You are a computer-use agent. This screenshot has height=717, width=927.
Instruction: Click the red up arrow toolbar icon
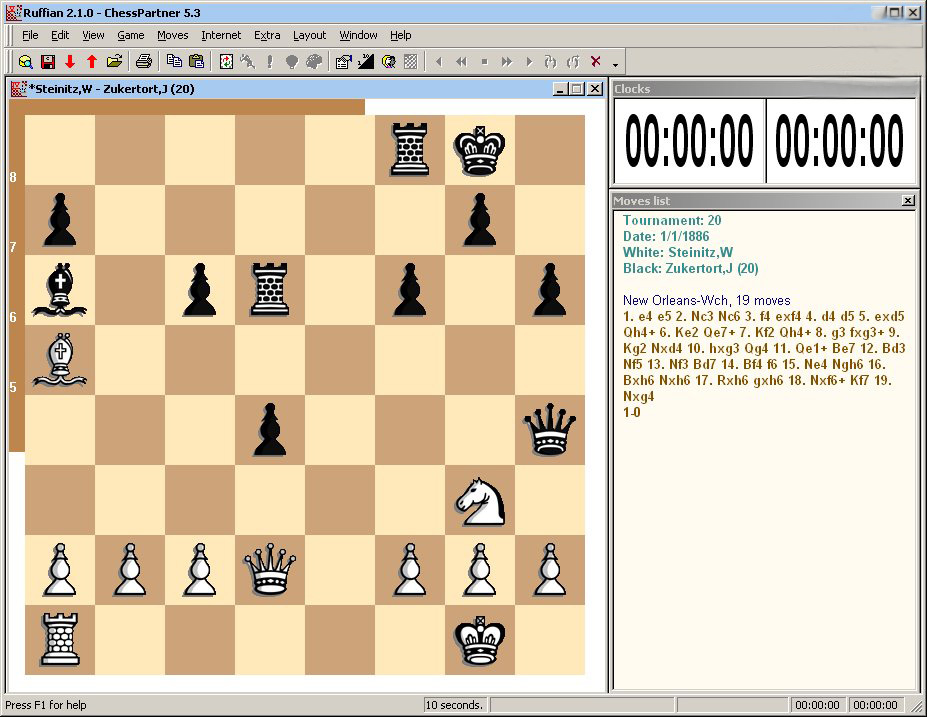pyautogui.click(x=91, y=62)
